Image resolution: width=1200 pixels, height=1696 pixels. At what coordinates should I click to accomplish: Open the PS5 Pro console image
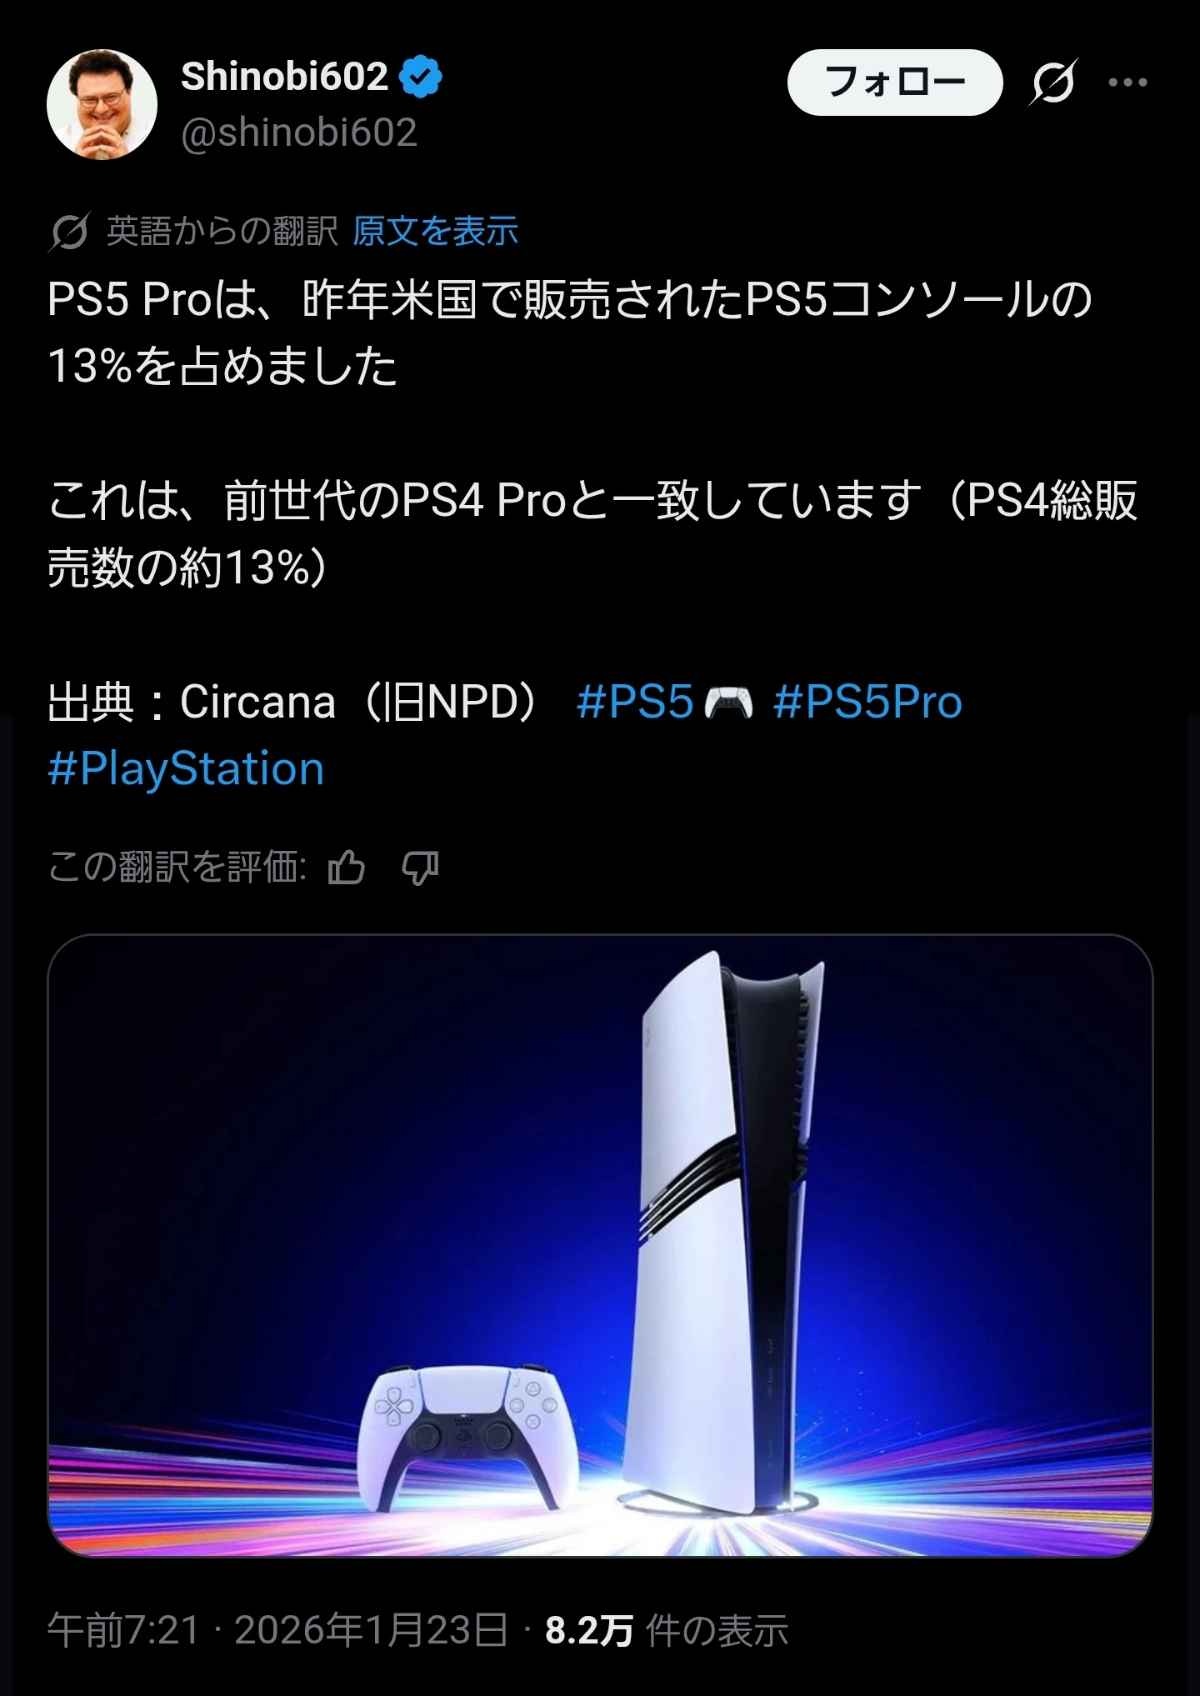tap(600, 1245)
